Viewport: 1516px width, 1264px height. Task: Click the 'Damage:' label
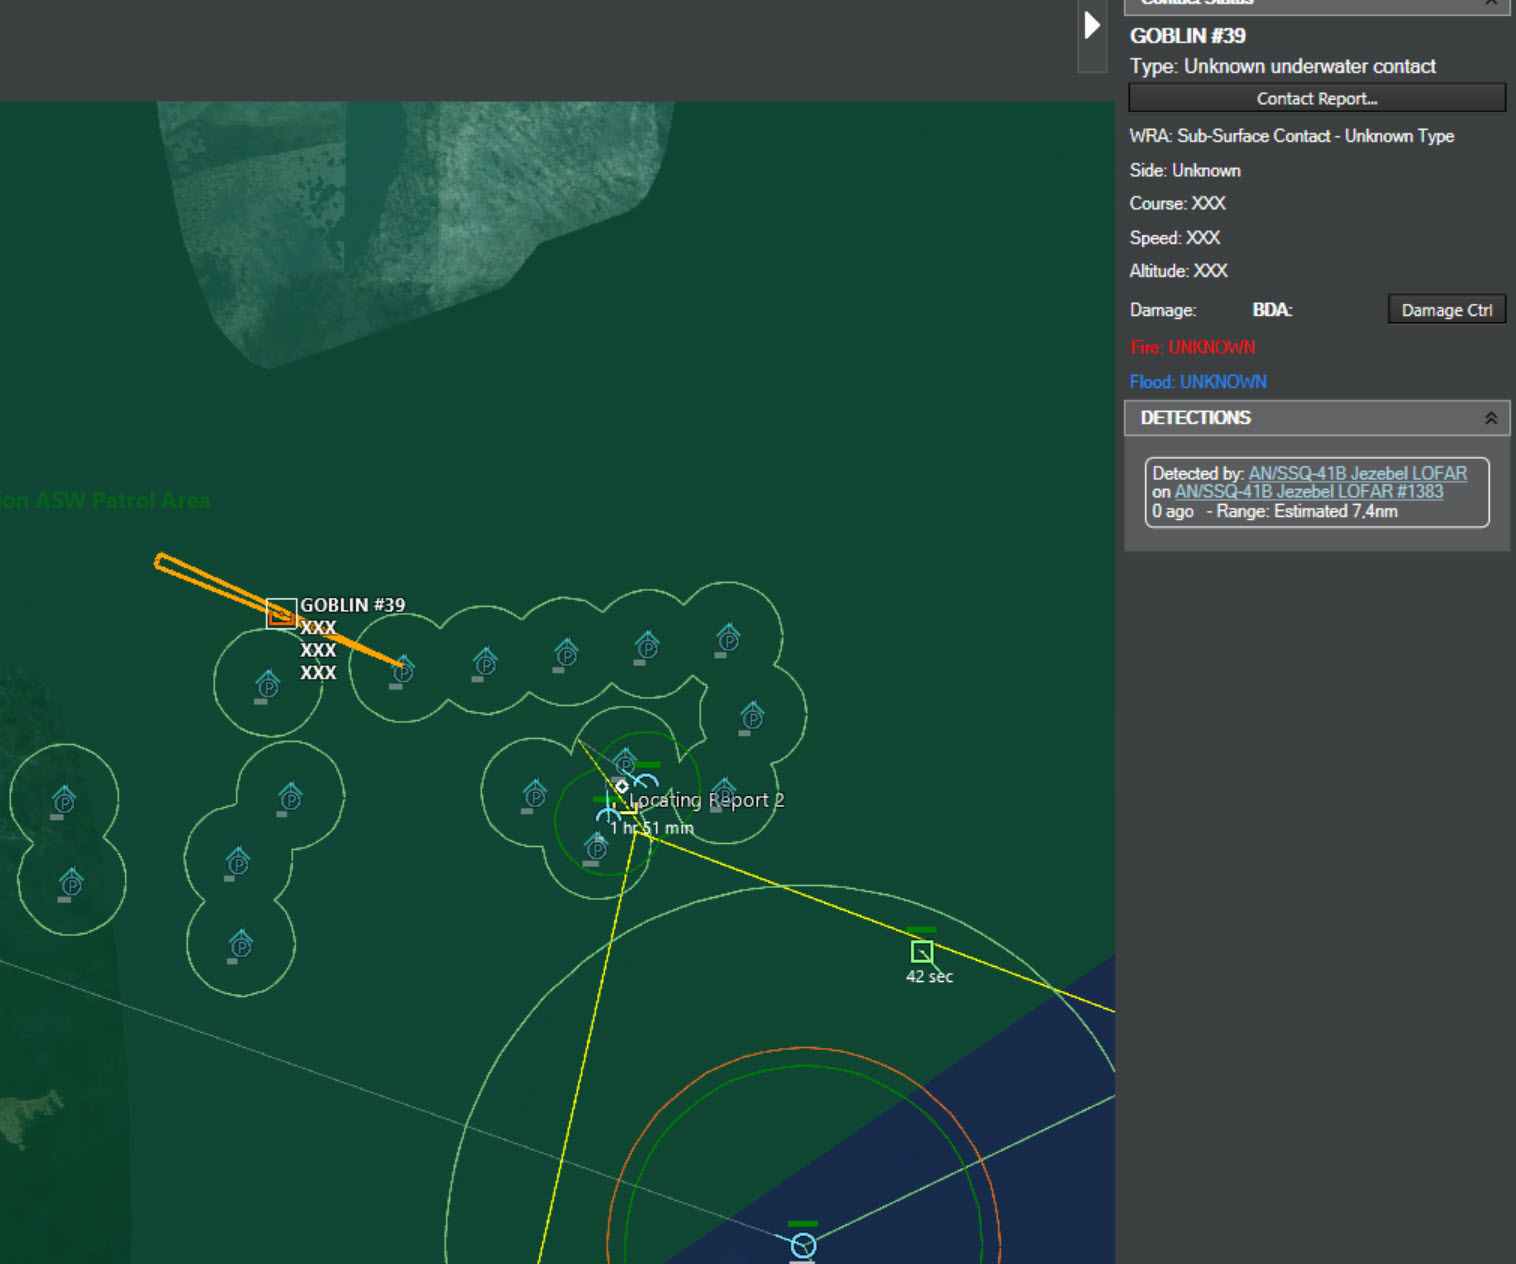(x=1162, y=310)
